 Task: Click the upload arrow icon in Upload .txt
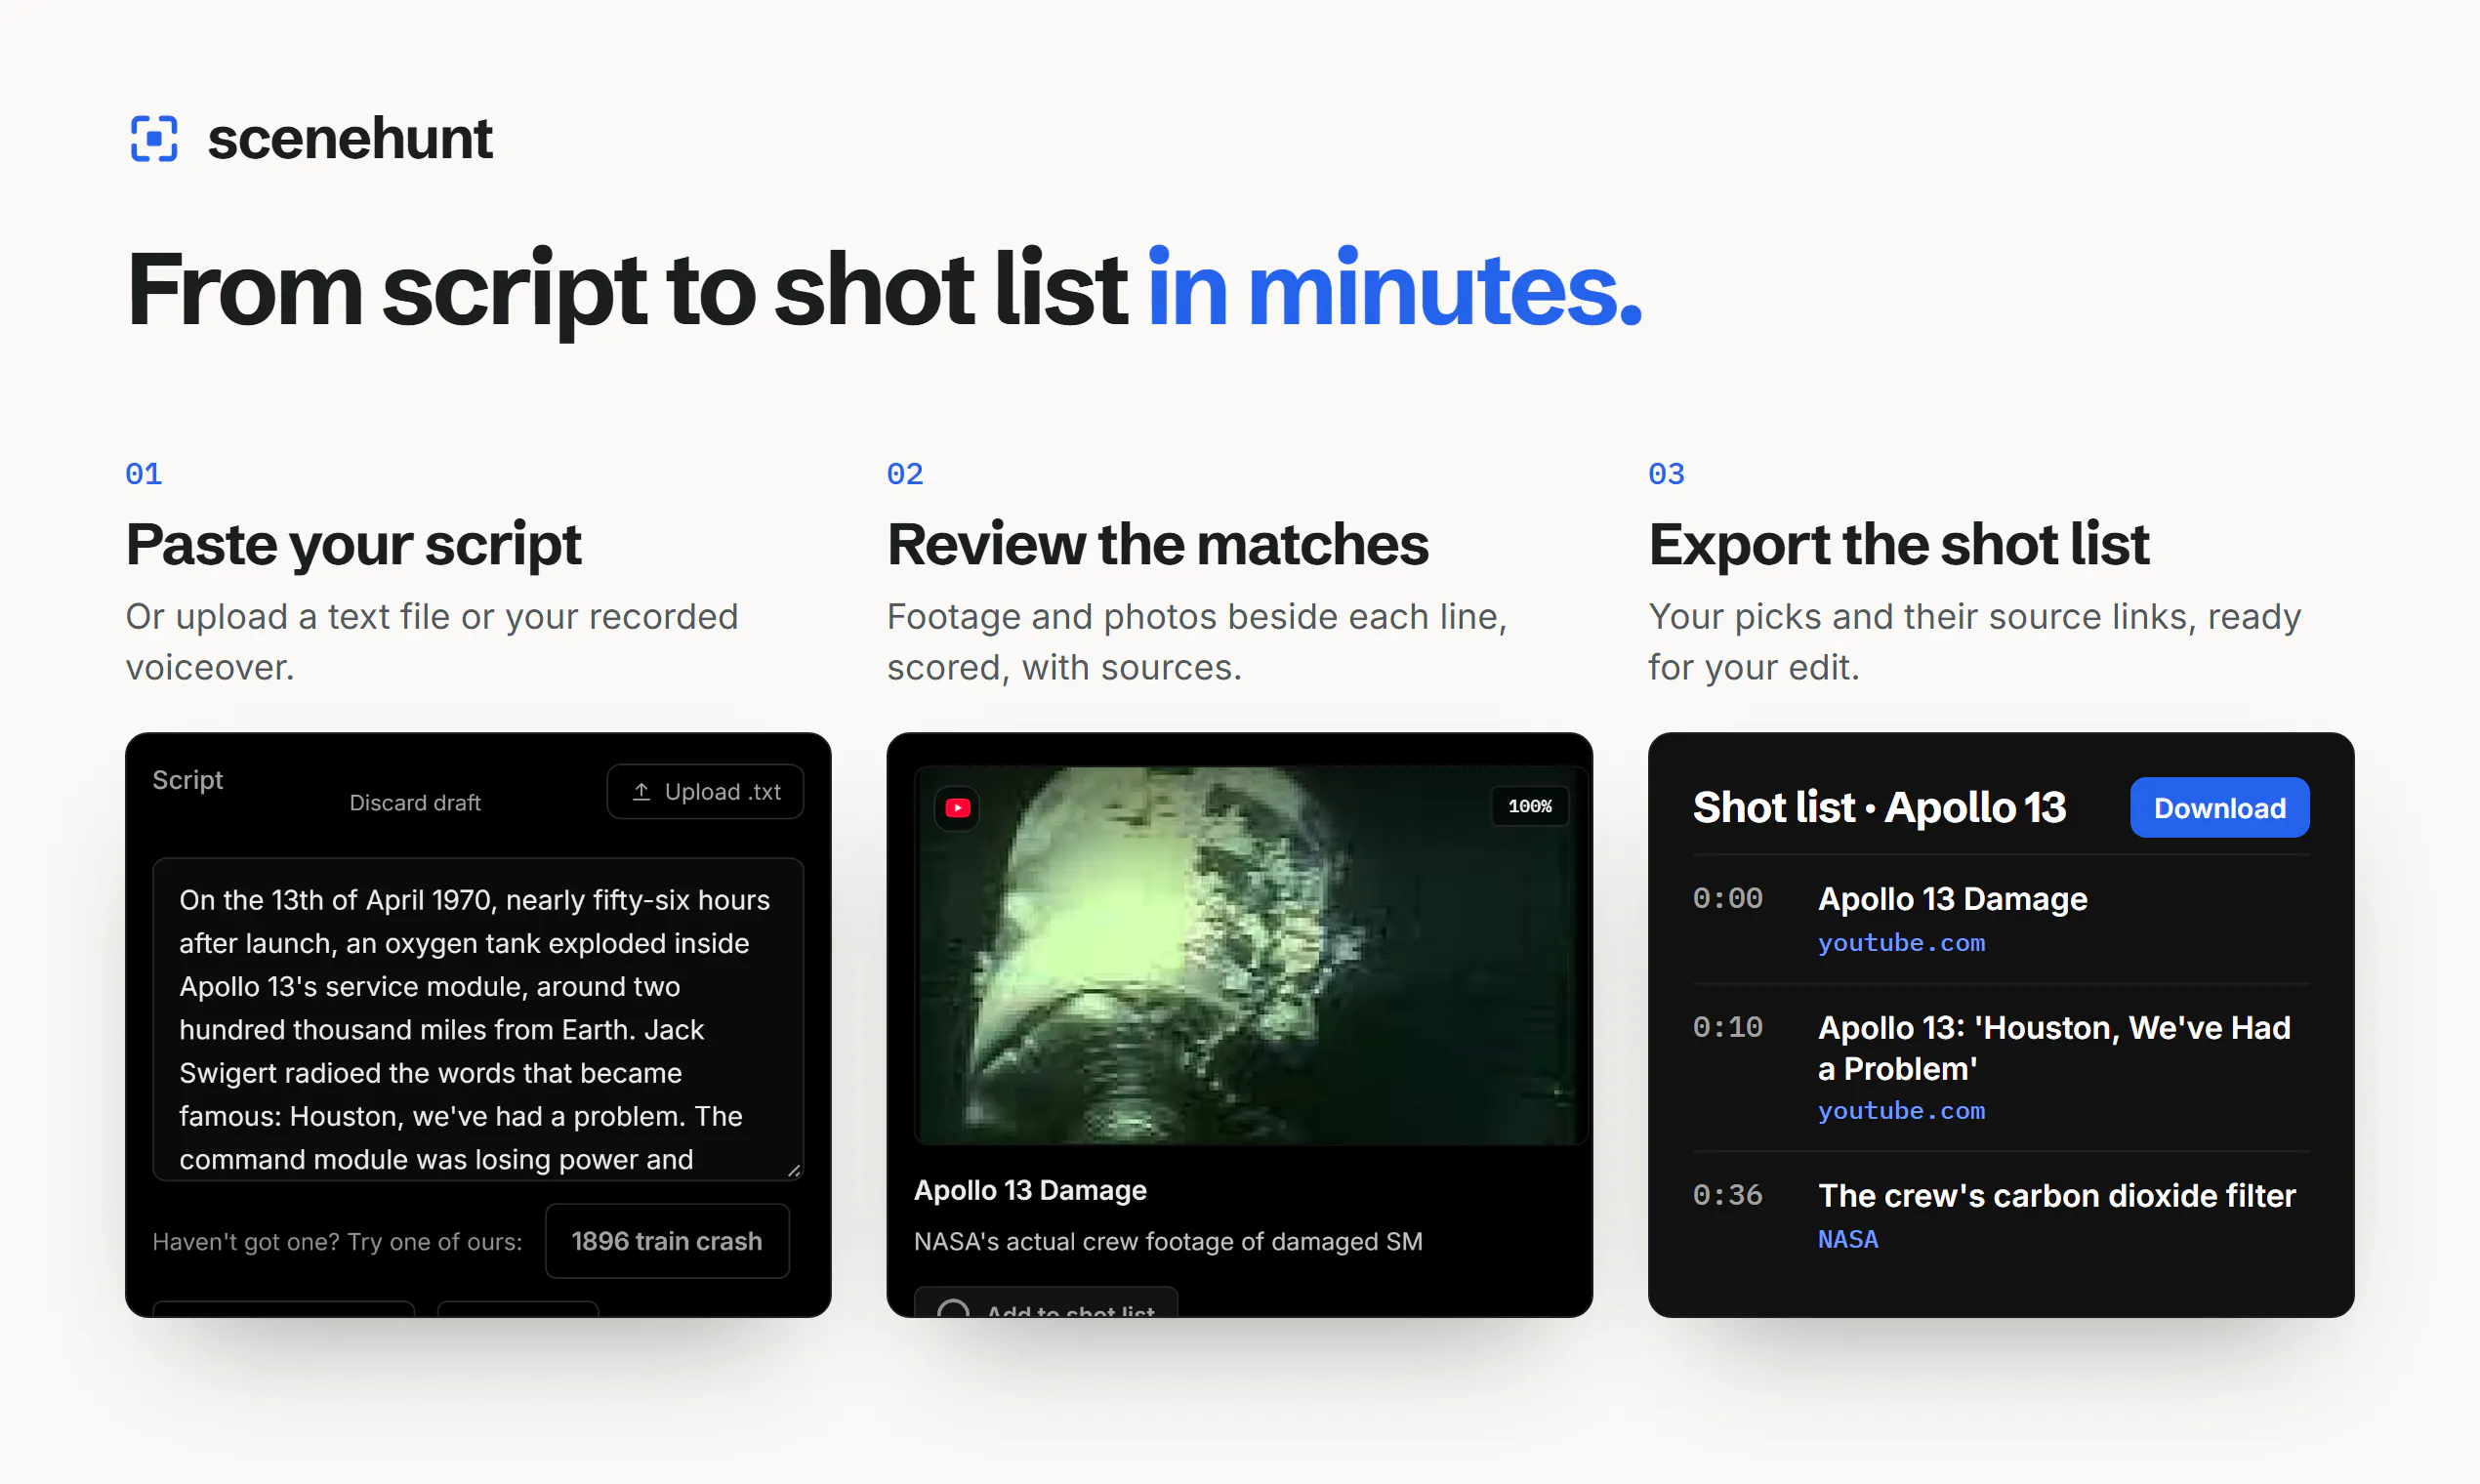tap(641, 792)
